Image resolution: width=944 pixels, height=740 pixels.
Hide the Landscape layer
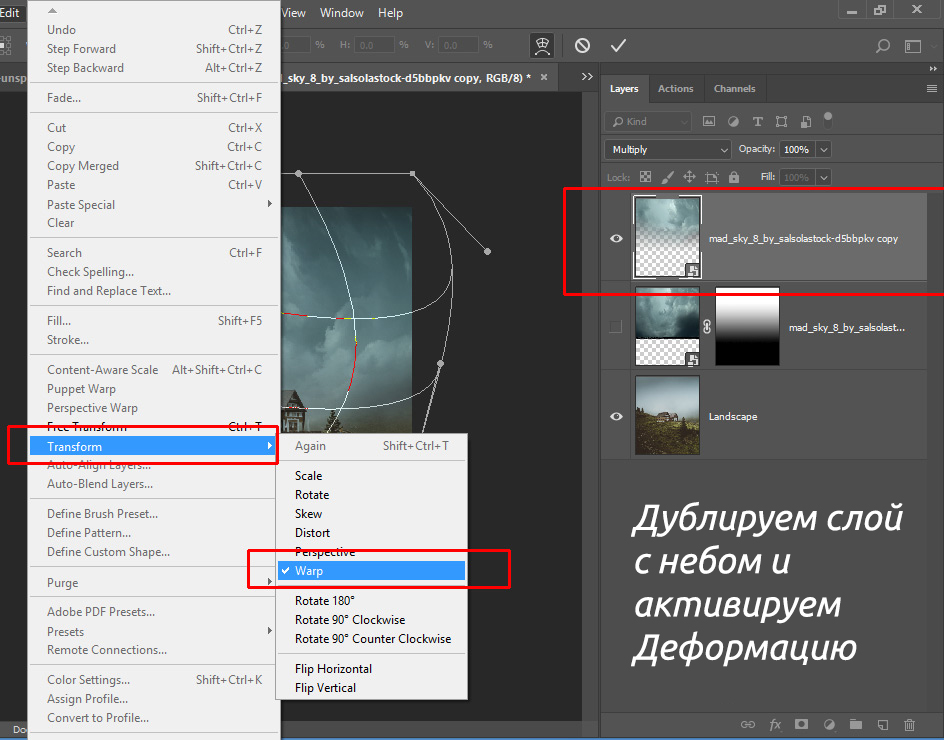tap(616, 416)
